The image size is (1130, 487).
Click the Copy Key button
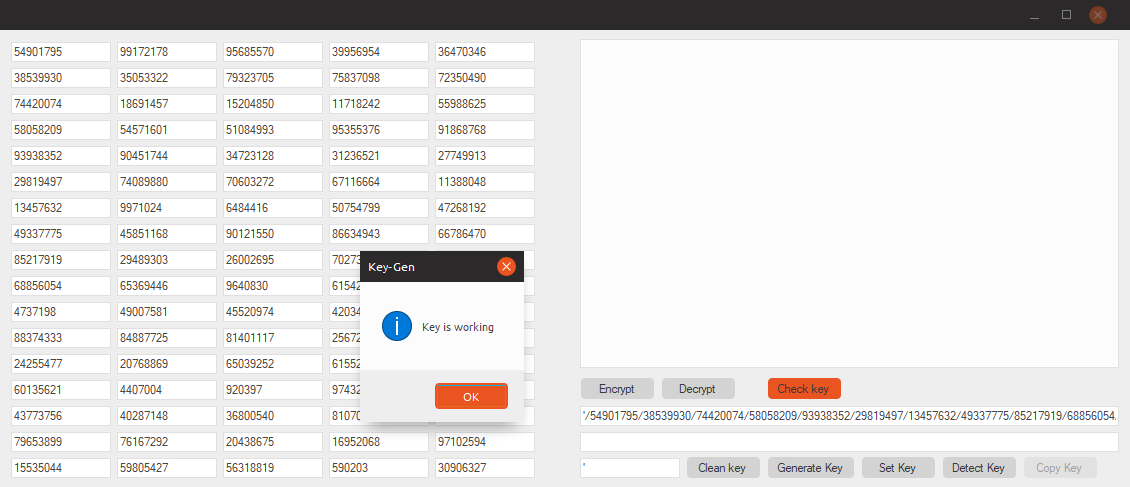click(x=1059, y=468)
